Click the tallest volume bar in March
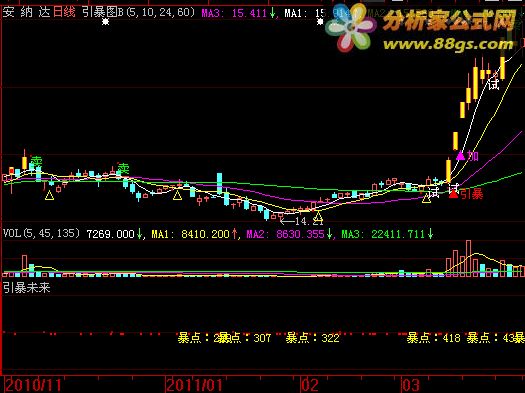525x393 pixels. pyautogui.click(x=468, y=258)
